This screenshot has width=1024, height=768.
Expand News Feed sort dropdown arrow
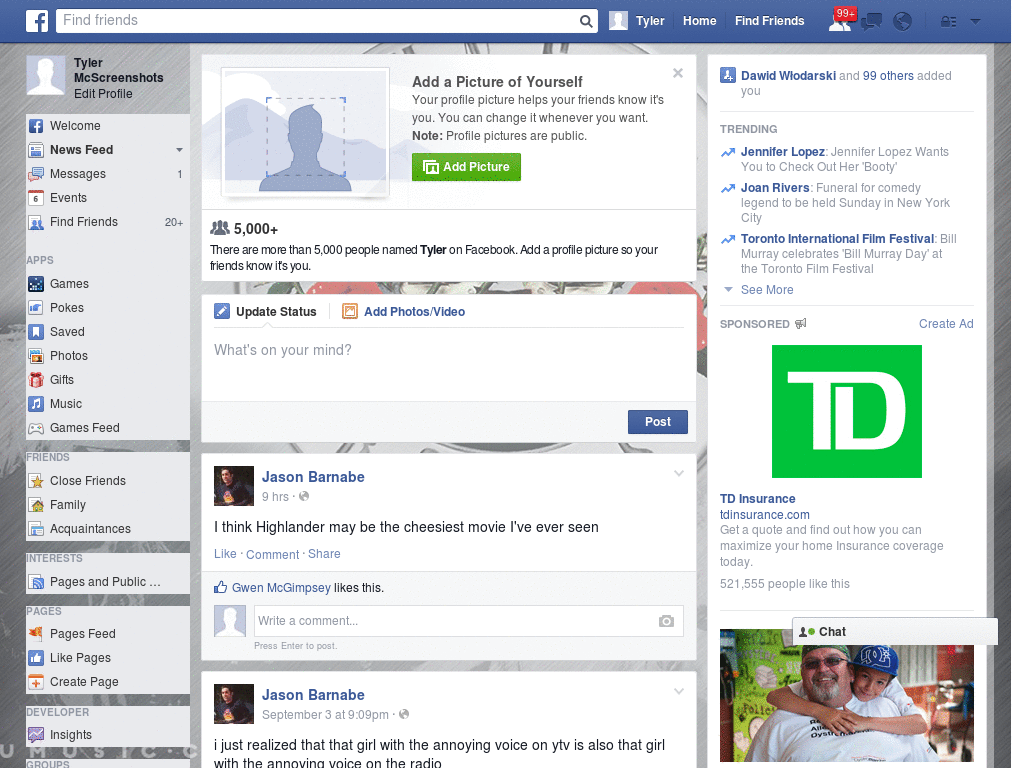pos(179,150)
